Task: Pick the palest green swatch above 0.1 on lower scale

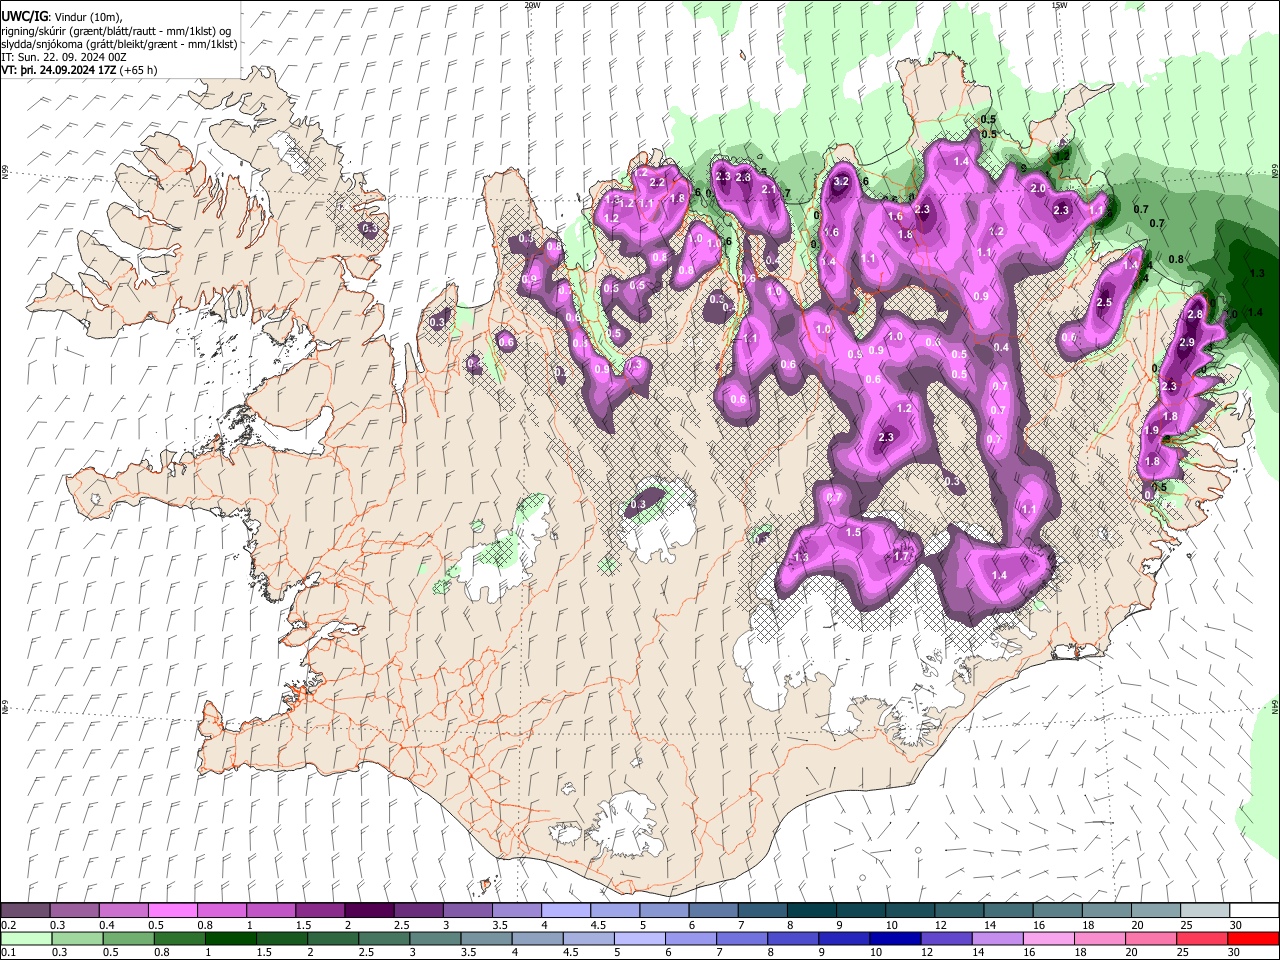Action: pos(26,938)
